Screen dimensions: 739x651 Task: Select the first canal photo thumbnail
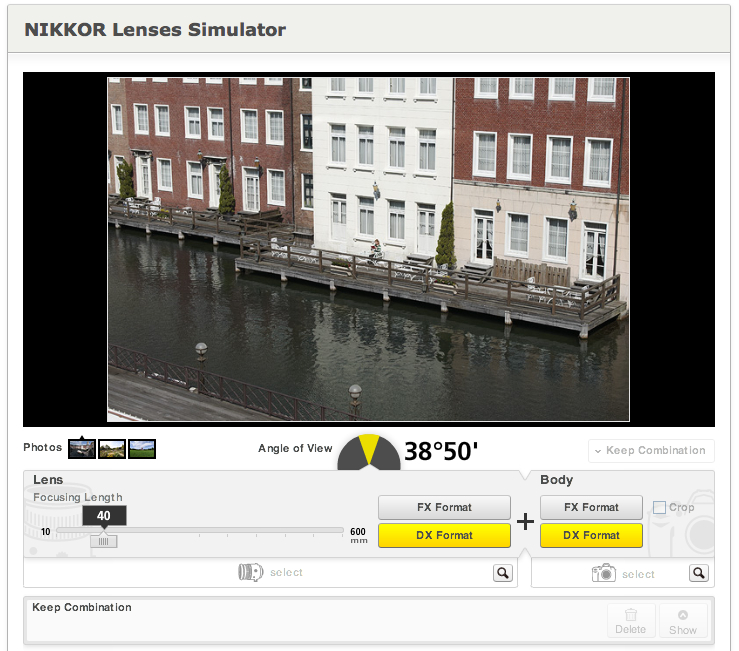point(81,449)
